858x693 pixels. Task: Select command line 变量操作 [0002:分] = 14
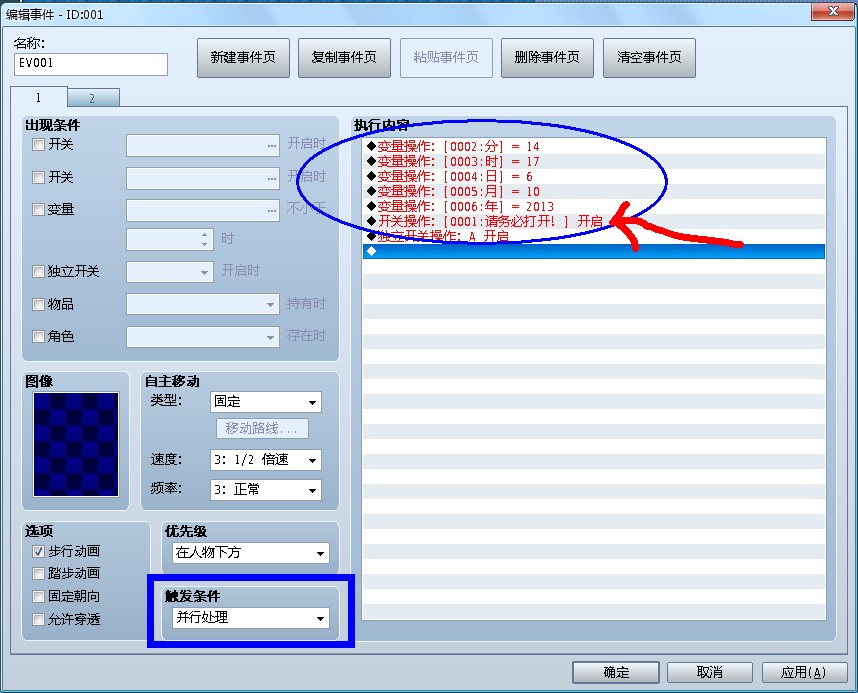coord(594,146)
